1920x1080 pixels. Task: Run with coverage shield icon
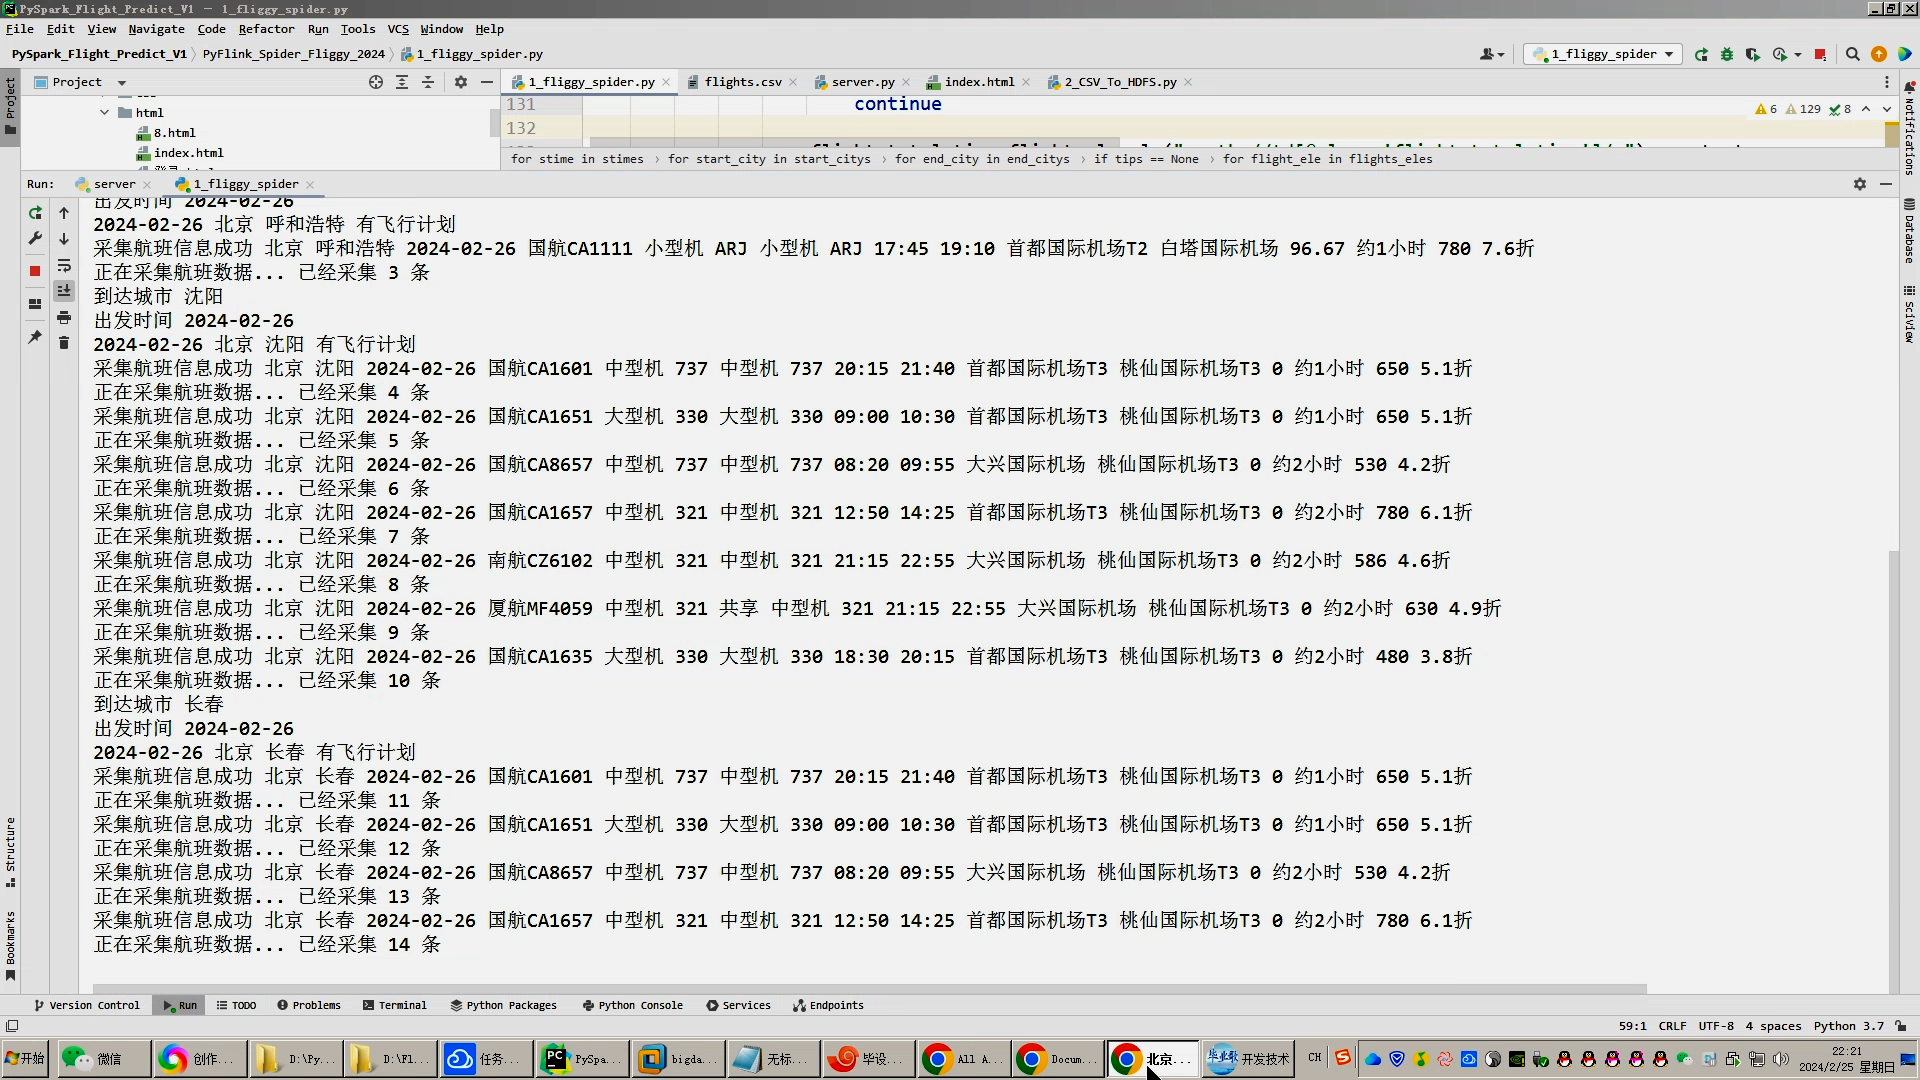[1753, 54]
